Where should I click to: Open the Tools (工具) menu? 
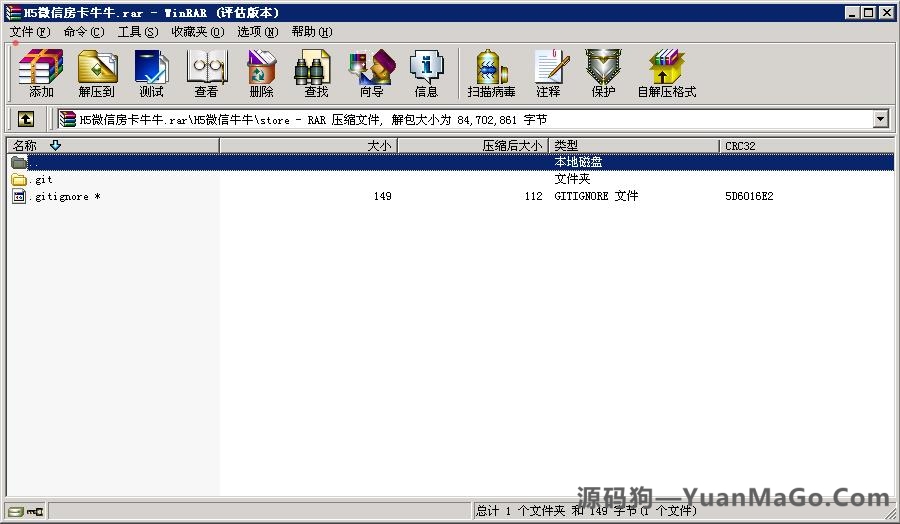pos(138,32)
